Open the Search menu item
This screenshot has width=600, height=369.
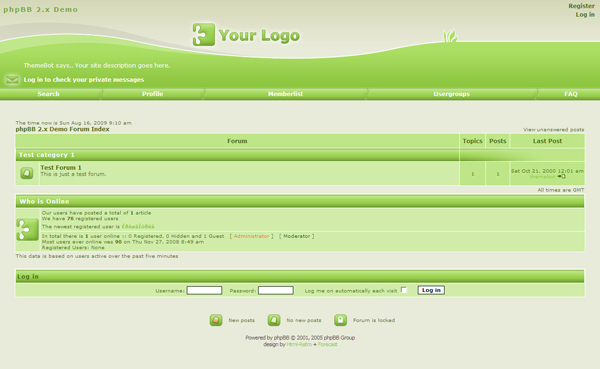48,94
